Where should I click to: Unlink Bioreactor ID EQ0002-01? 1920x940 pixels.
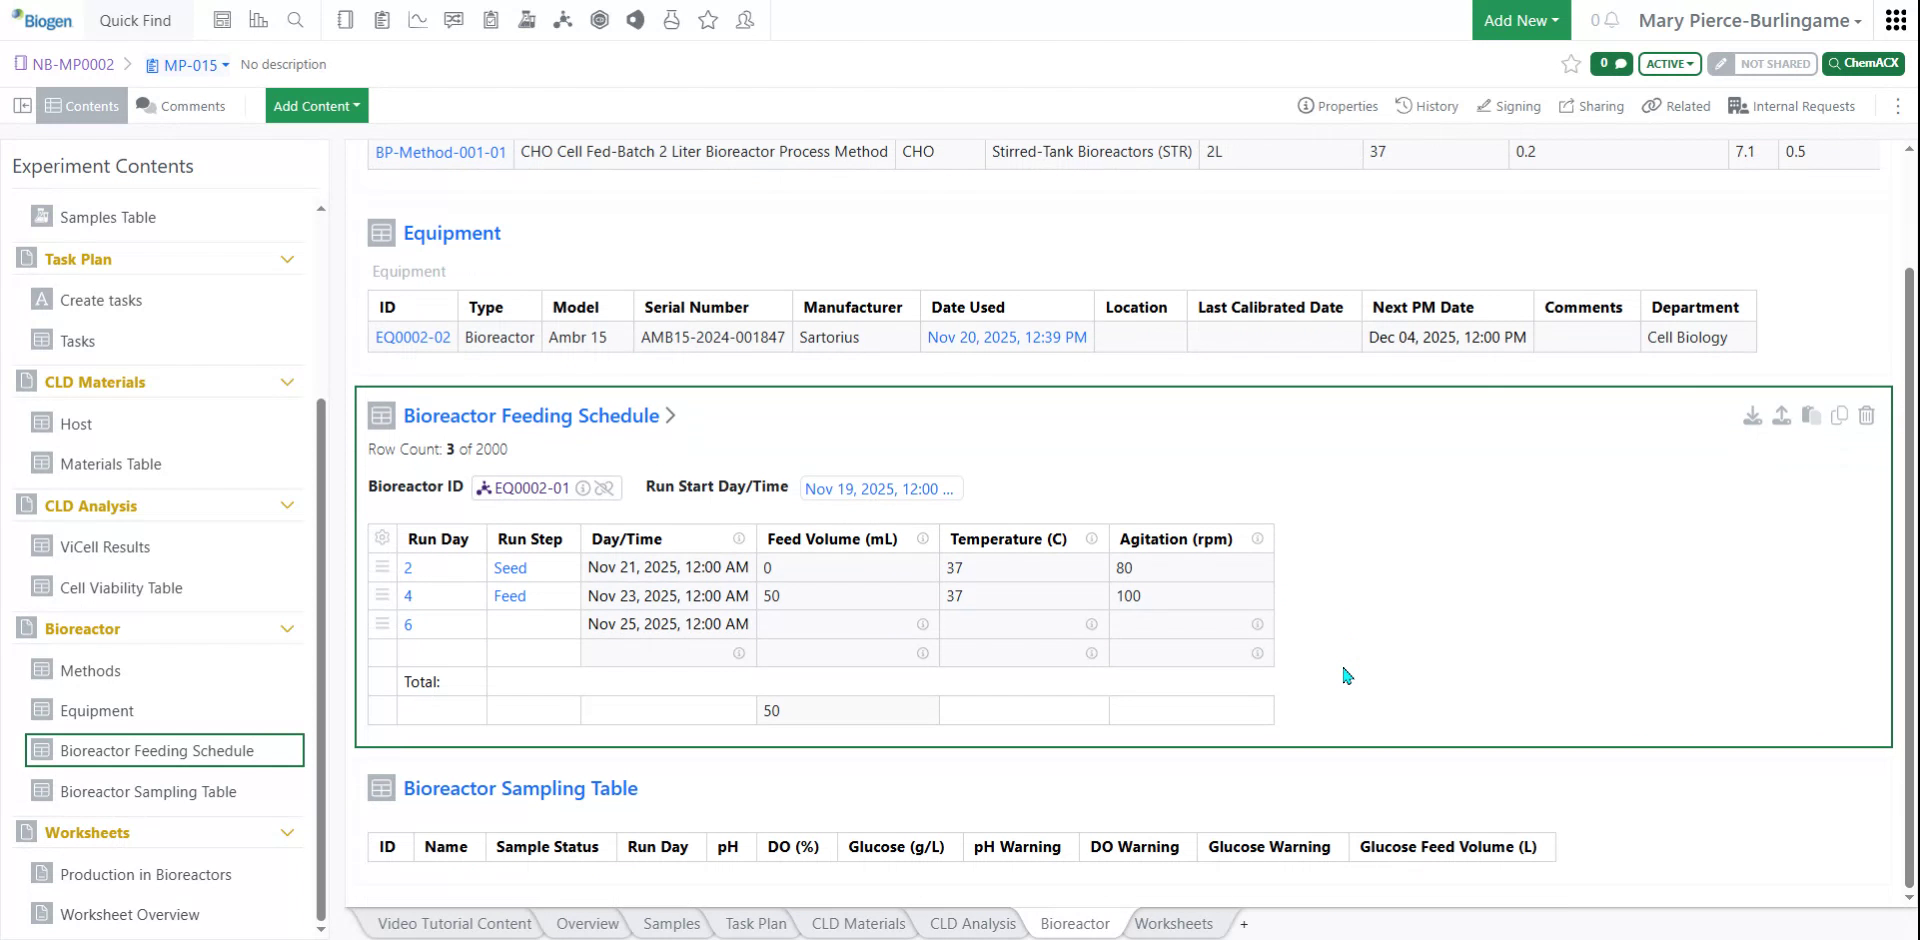click(605, 488)
